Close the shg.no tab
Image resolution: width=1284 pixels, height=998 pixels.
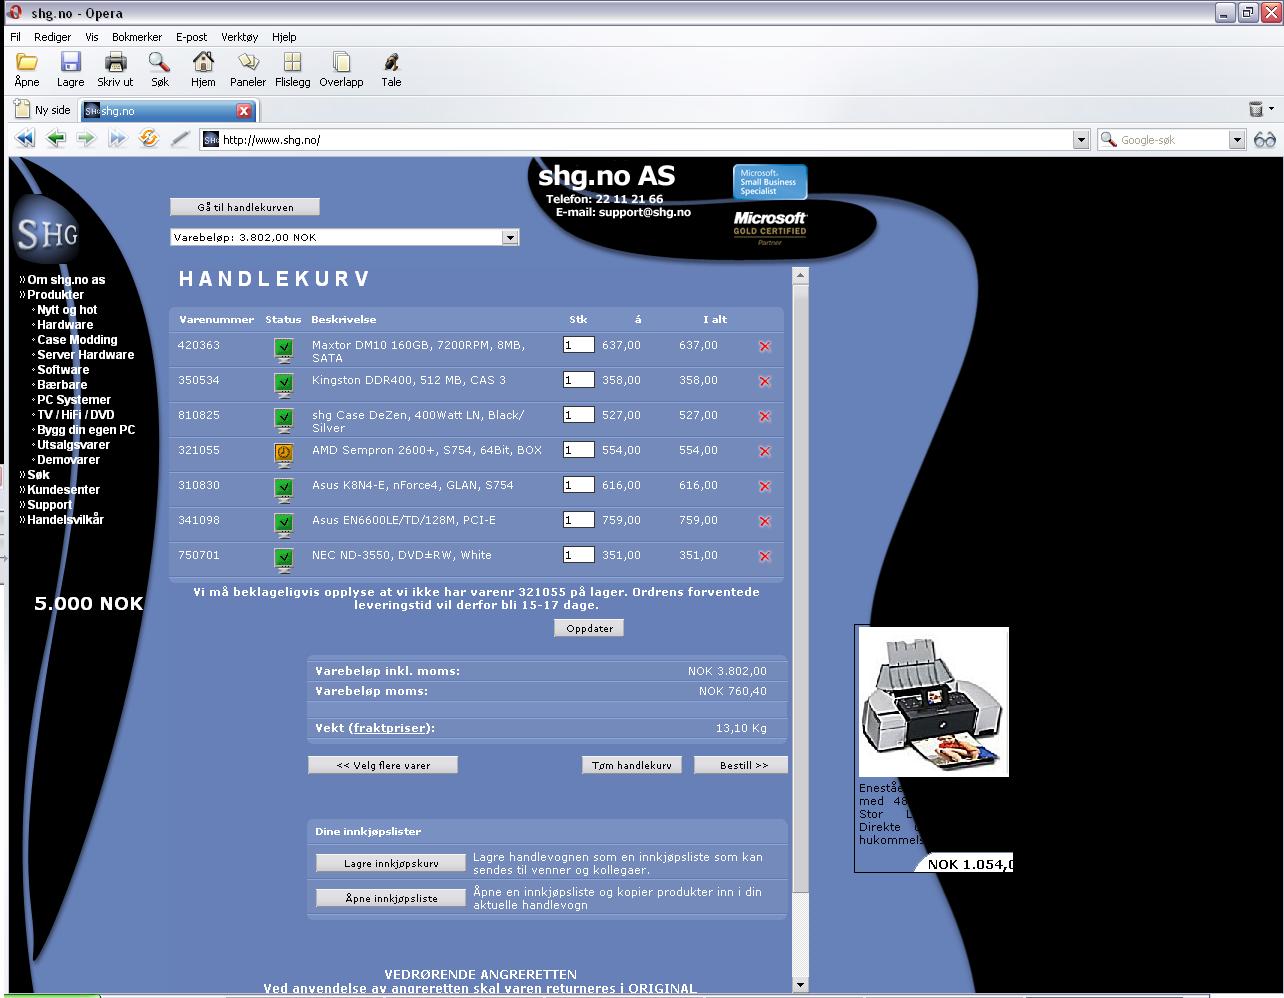click(243, 110)
